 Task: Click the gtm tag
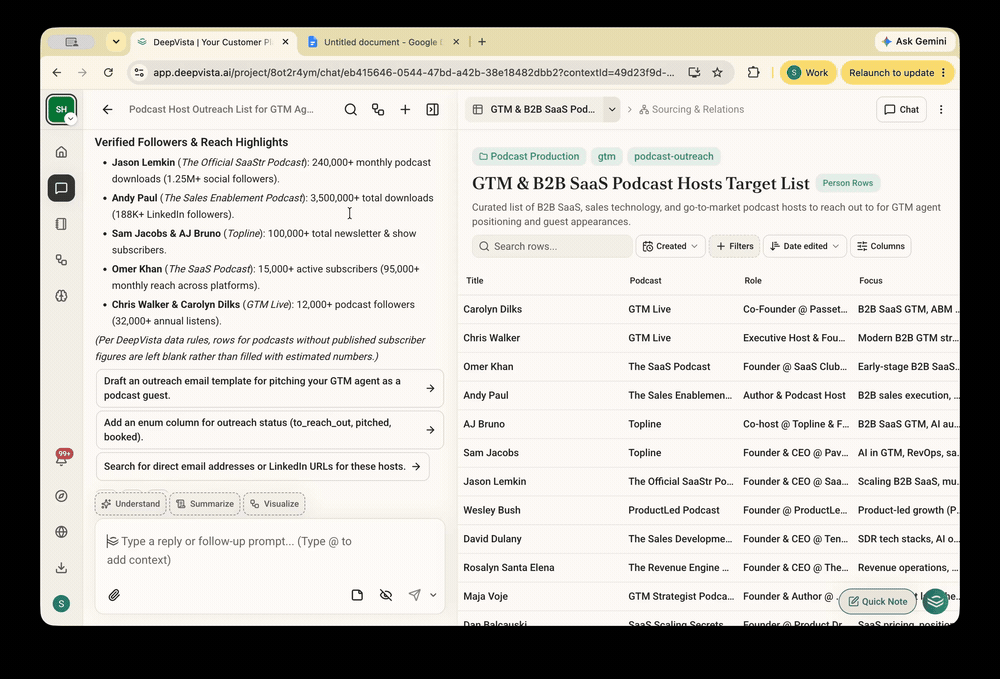[607, 156]
